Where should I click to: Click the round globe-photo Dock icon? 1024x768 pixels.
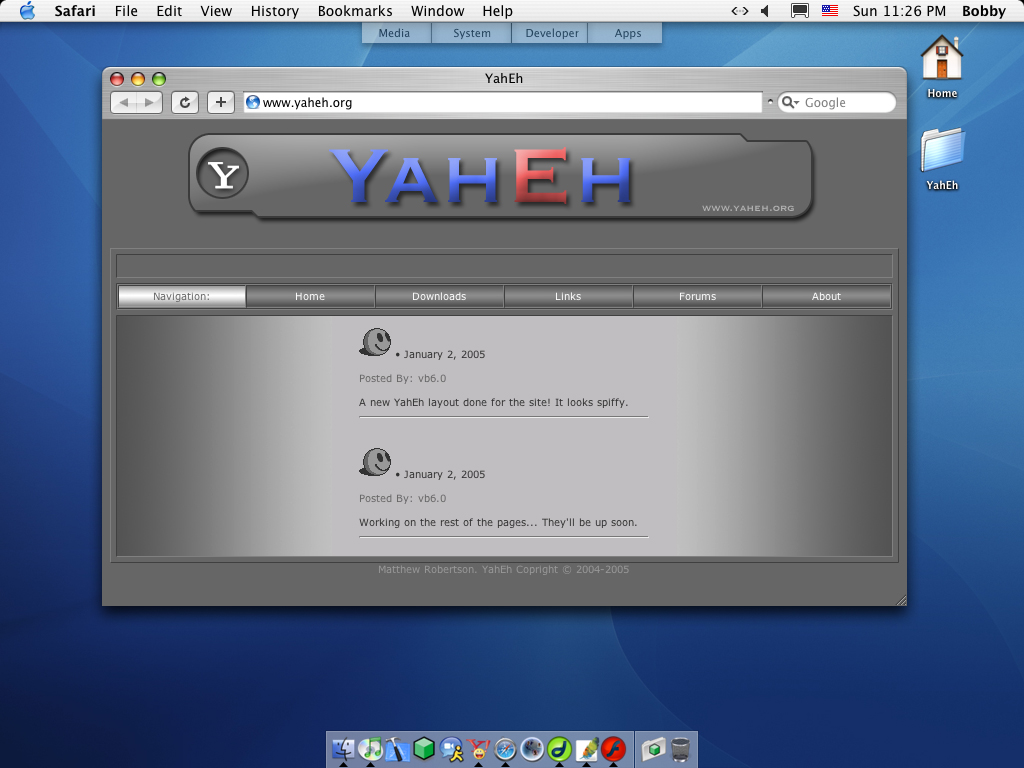click(532, 748)
